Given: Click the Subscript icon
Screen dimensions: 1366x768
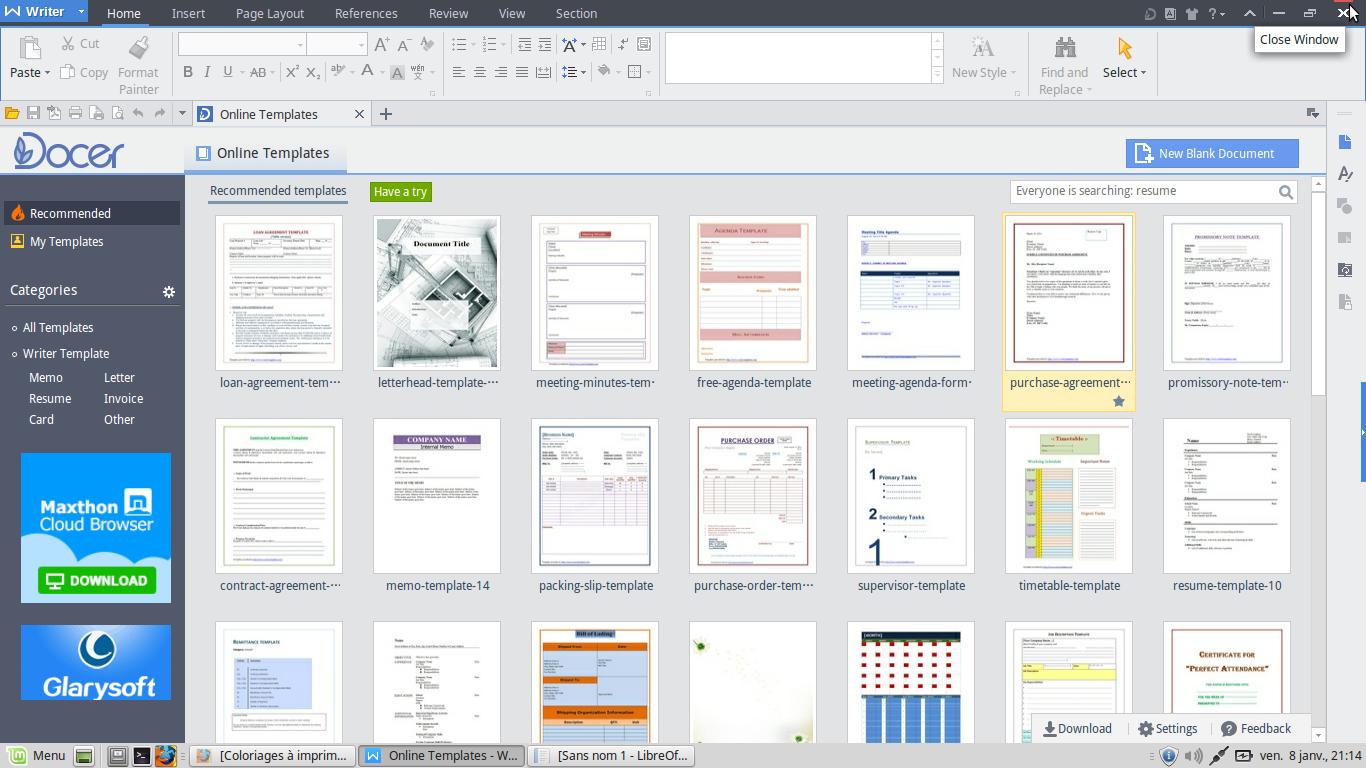Looking at the screenshot, I should point(313,72).
